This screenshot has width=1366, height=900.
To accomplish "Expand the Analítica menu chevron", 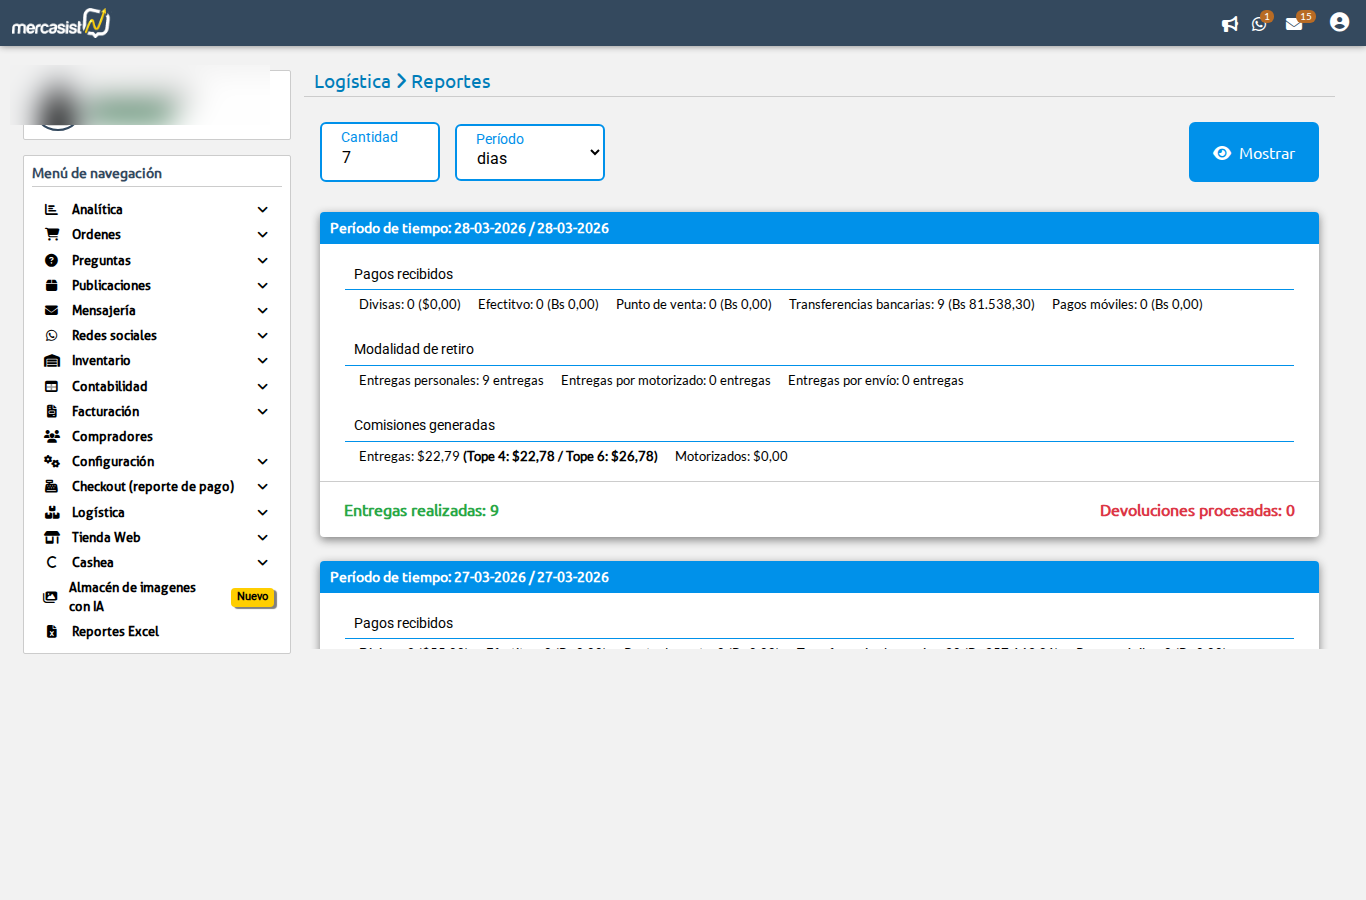I will point(263,210).
